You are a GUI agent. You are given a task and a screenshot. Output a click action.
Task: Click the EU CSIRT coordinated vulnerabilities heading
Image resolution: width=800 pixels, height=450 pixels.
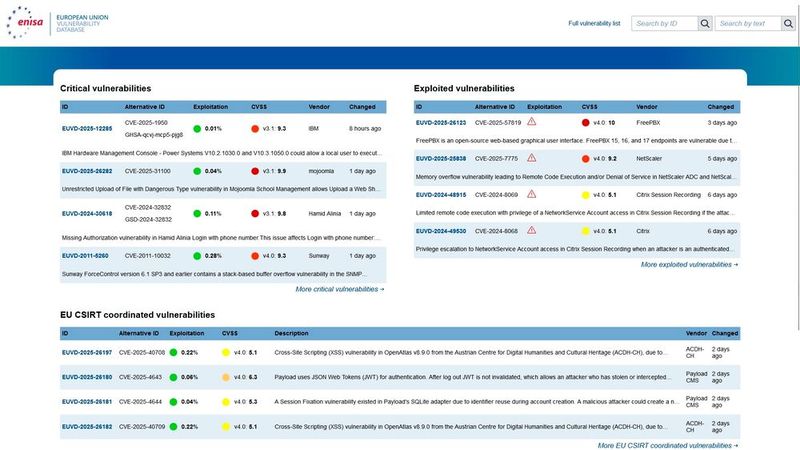click(x=137, y=315)
